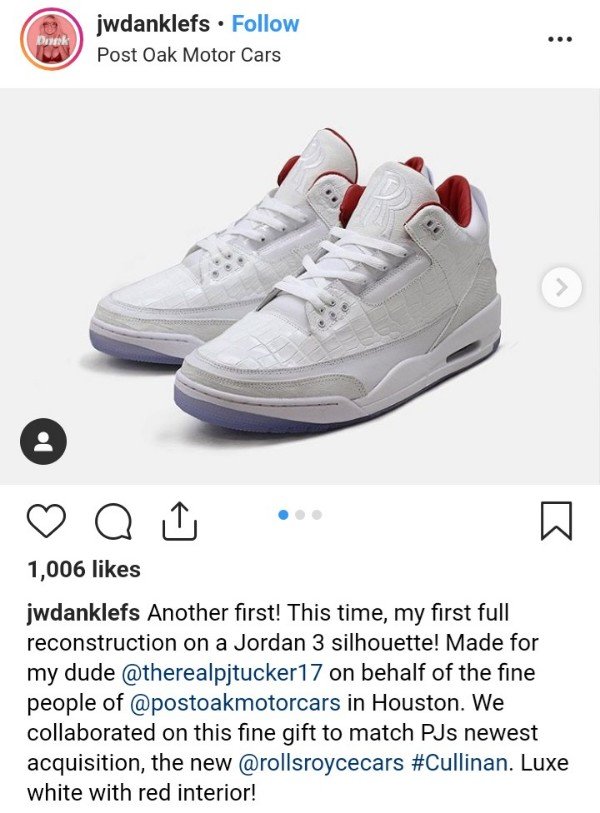Open comments with the speech bubble icon

click(113, 522)
